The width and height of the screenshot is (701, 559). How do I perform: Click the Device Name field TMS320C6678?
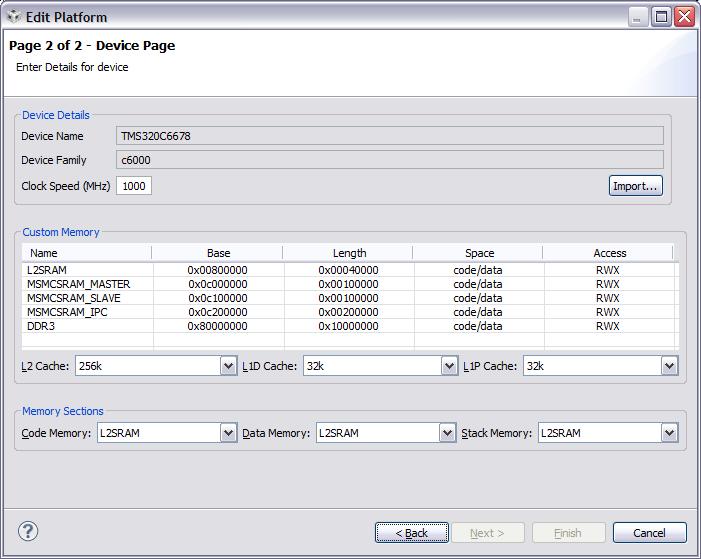point(389,136)
